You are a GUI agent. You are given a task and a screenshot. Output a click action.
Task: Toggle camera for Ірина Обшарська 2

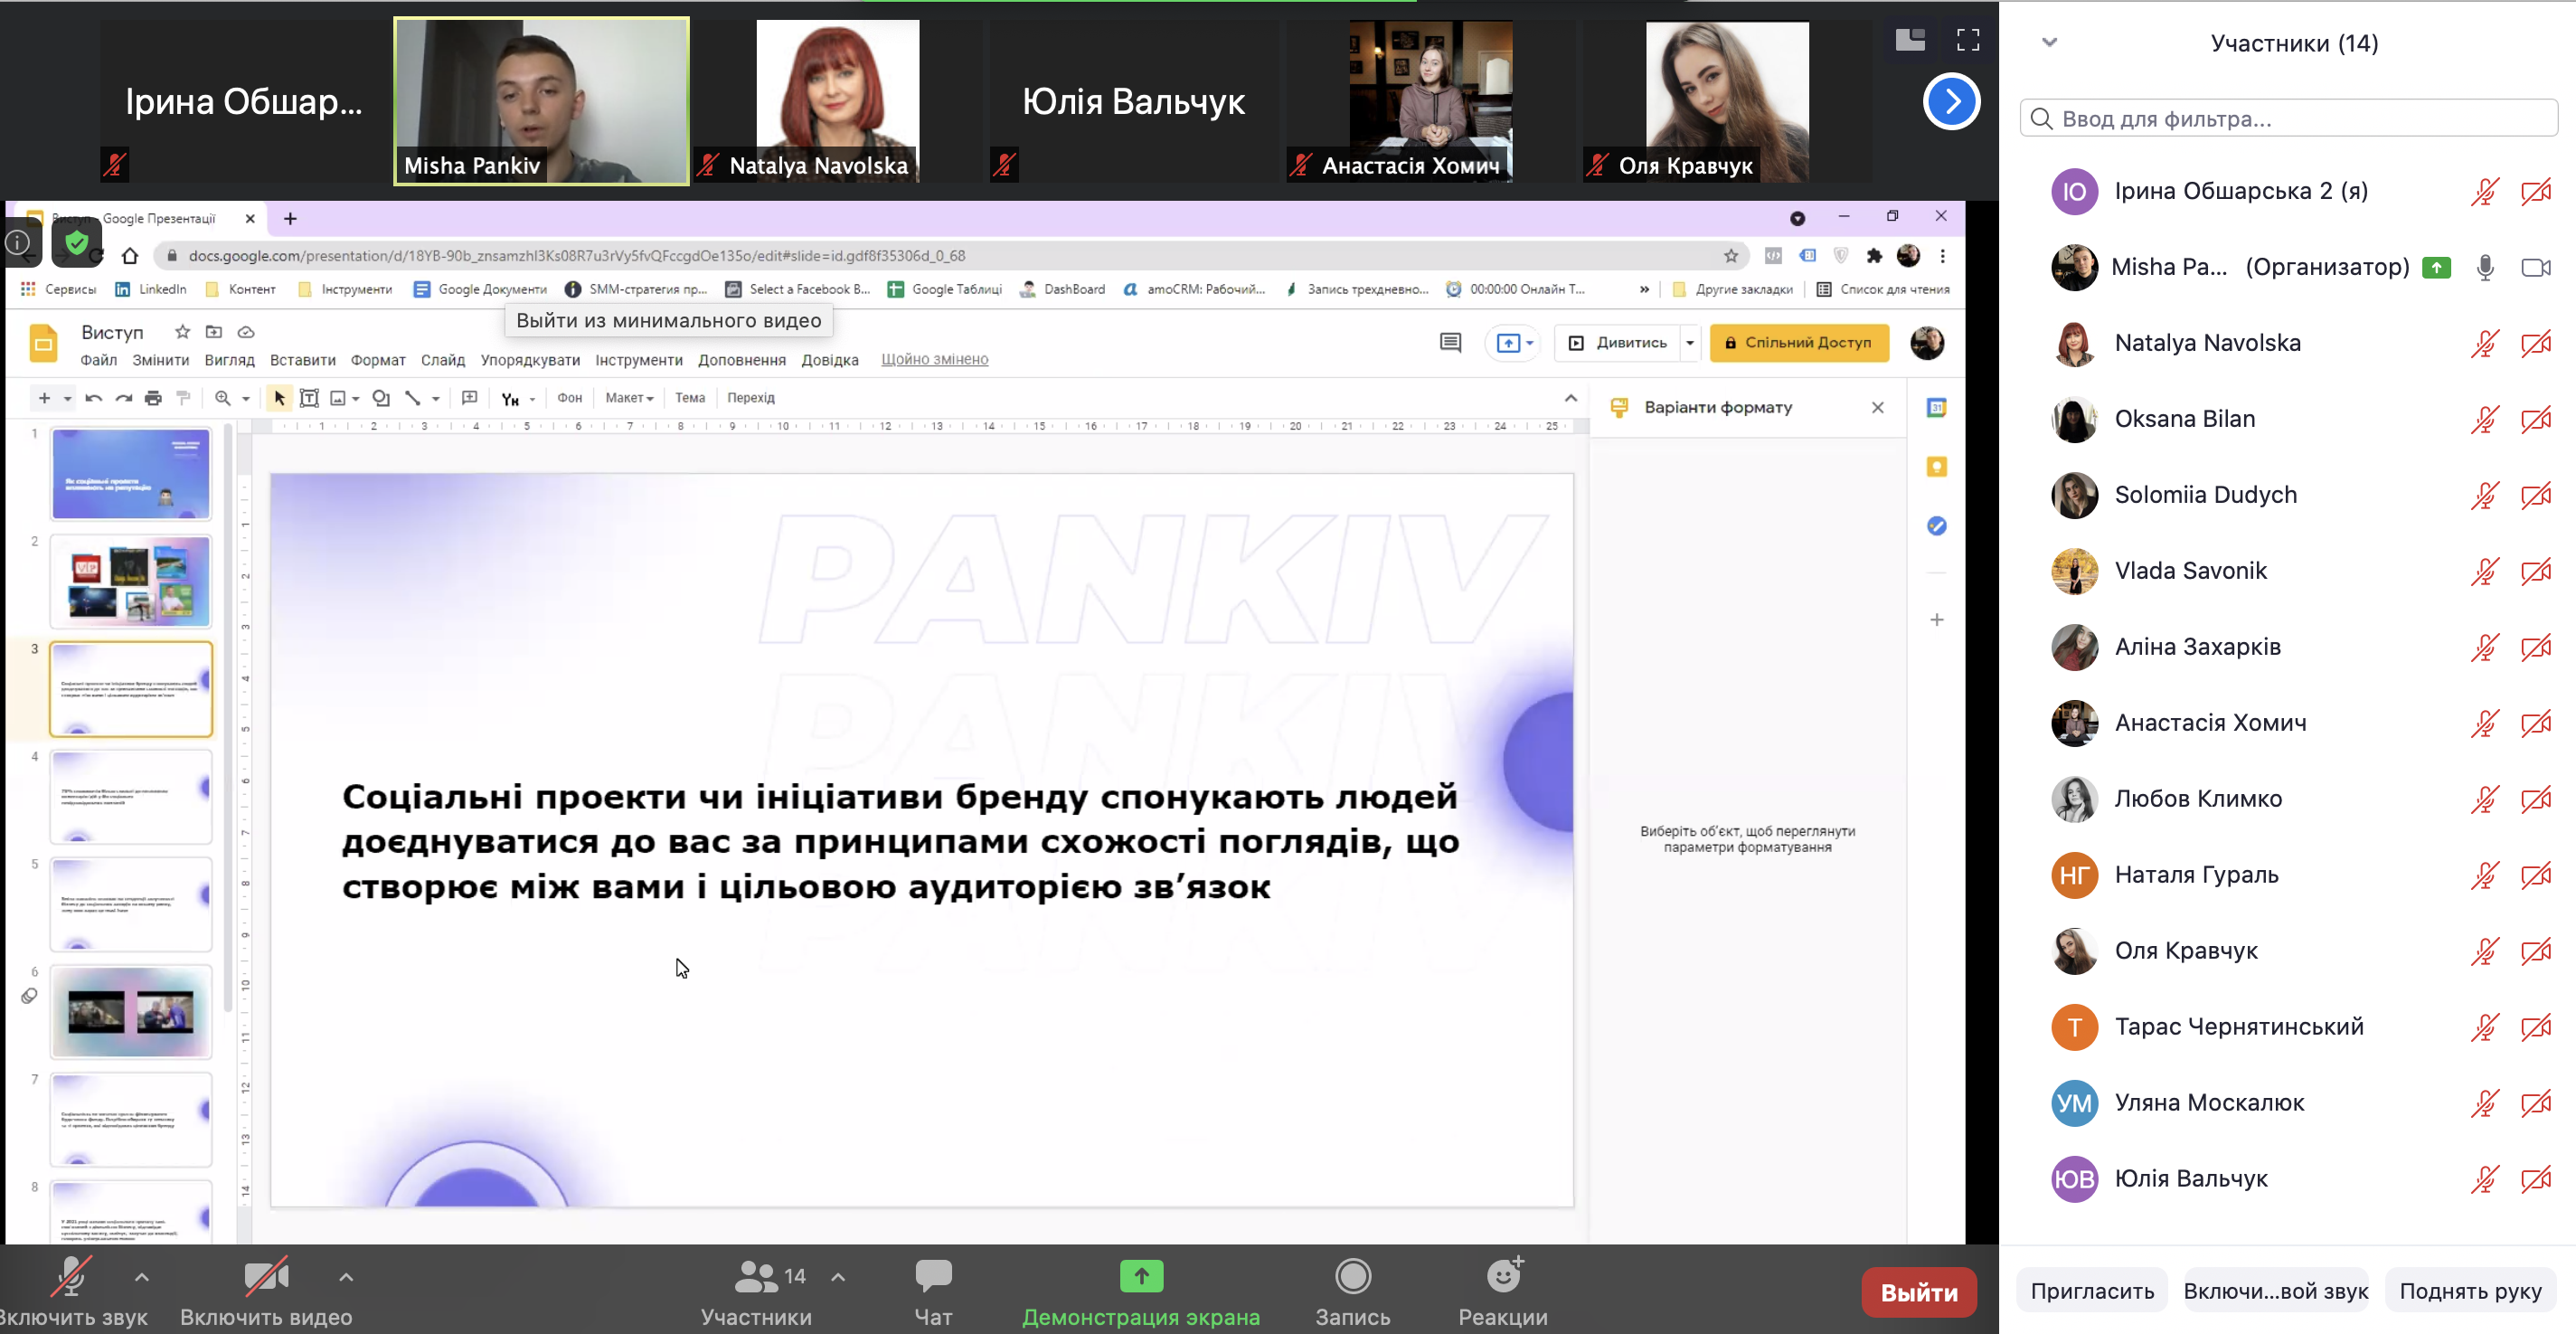[x=2536, y=191]
